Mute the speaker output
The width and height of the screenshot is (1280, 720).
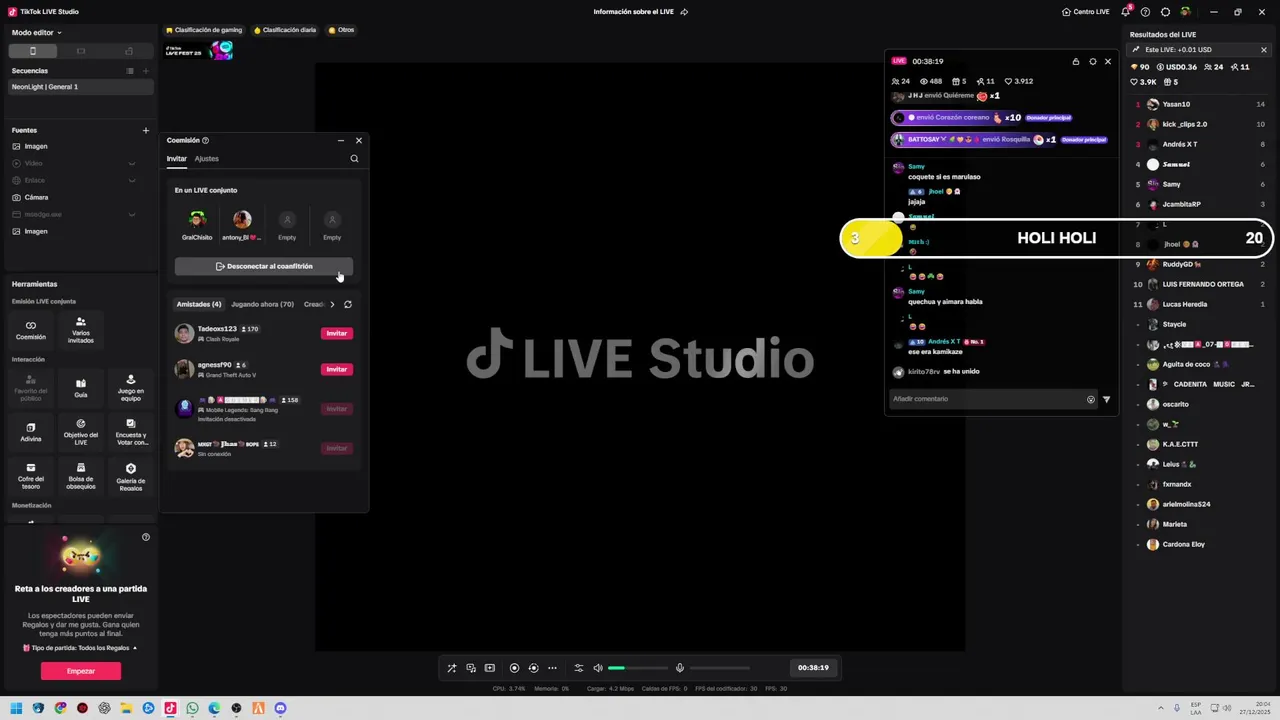tap(598, 668)
